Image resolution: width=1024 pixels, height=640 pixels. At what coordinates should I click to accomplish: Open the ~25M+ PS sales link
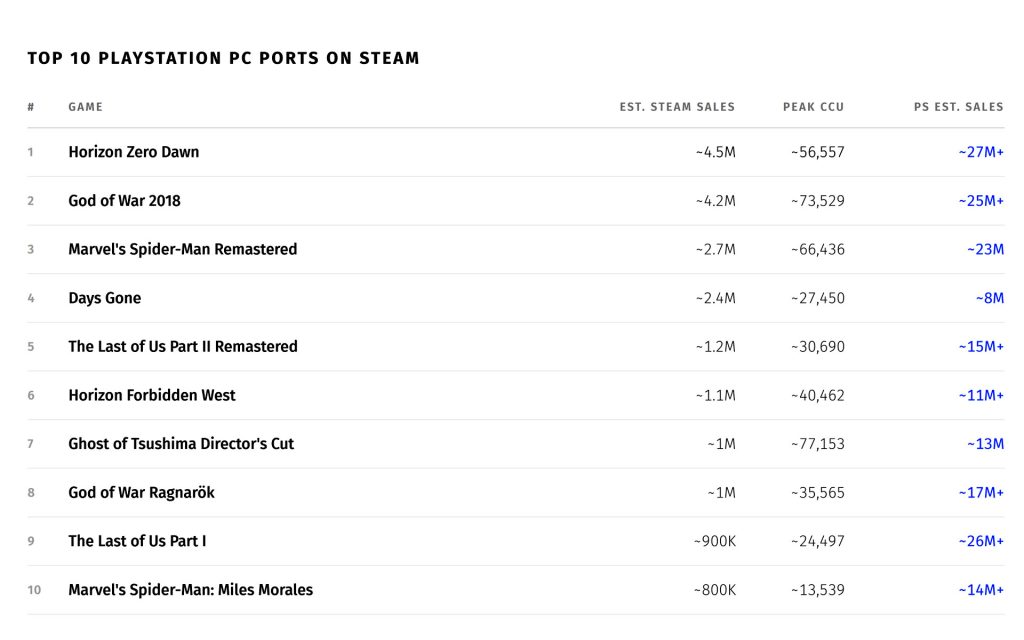pyautogui.click(x=980, y=201)
